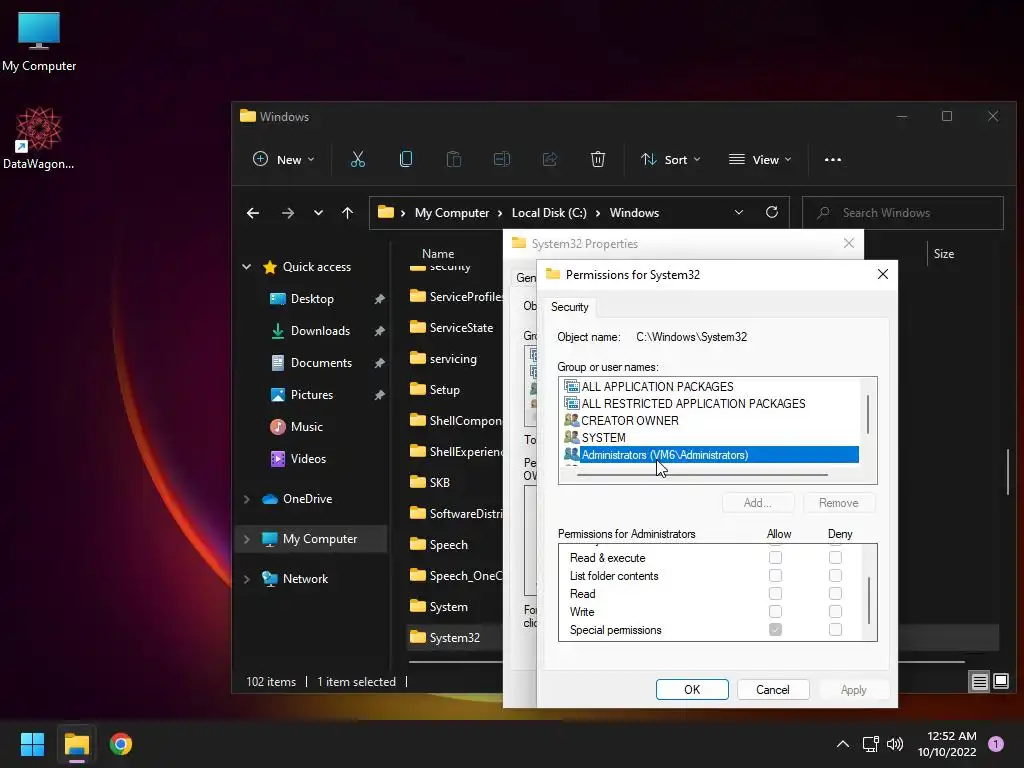This screenshot has height=768, width=1024.
Task: Click the Share icon in Explorer toolbar
Action: pos(550,159)
